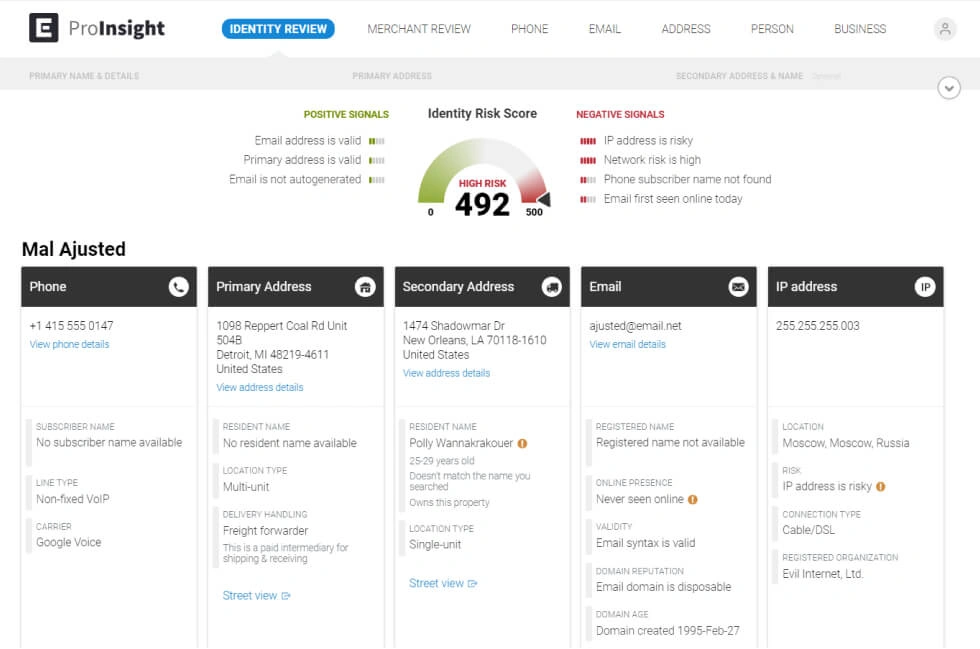The height and width of the screenshot is (649, 980).
Task: Click View address details for Secondary Address
Action: point(446,373)
